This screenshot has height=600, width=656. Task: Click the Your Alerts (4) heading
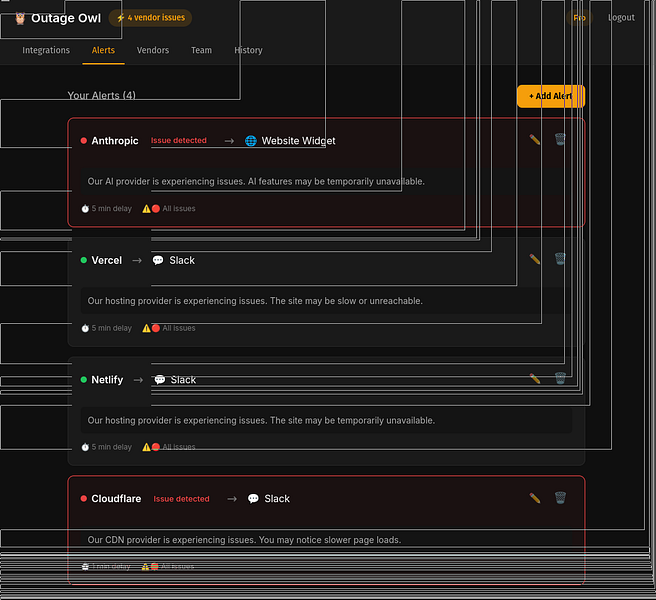(x=101, y=95)
